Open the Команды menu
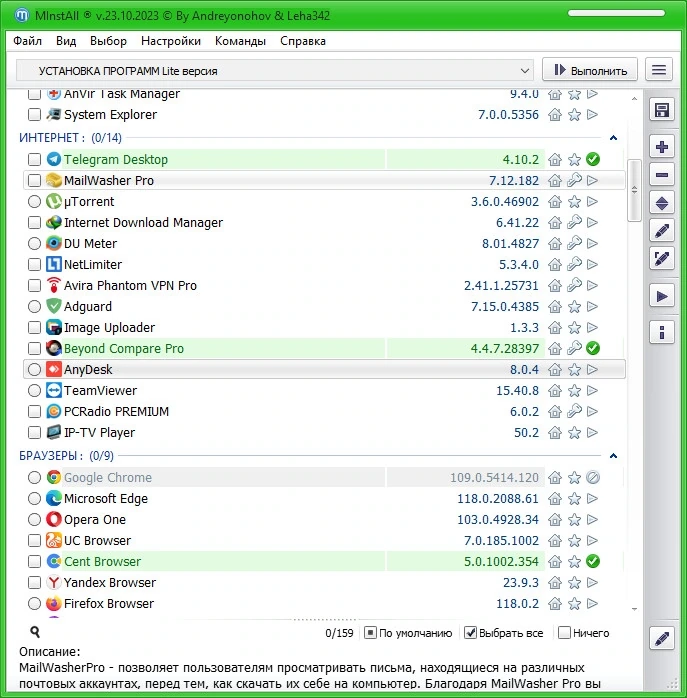The height and width of the screenshot is (698, 687). pyautogui.click(x=240, y=41)
